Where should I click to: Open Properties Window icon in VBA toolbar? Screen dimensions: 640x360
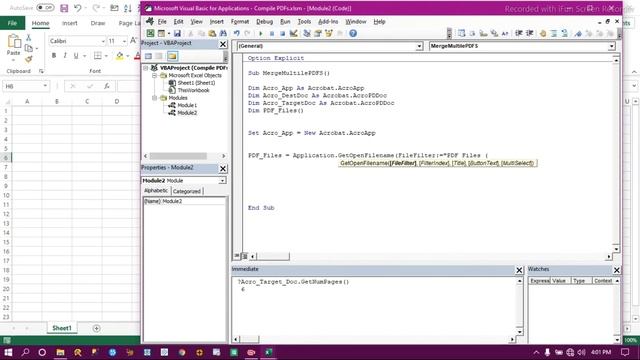click(x=318, y=33)
